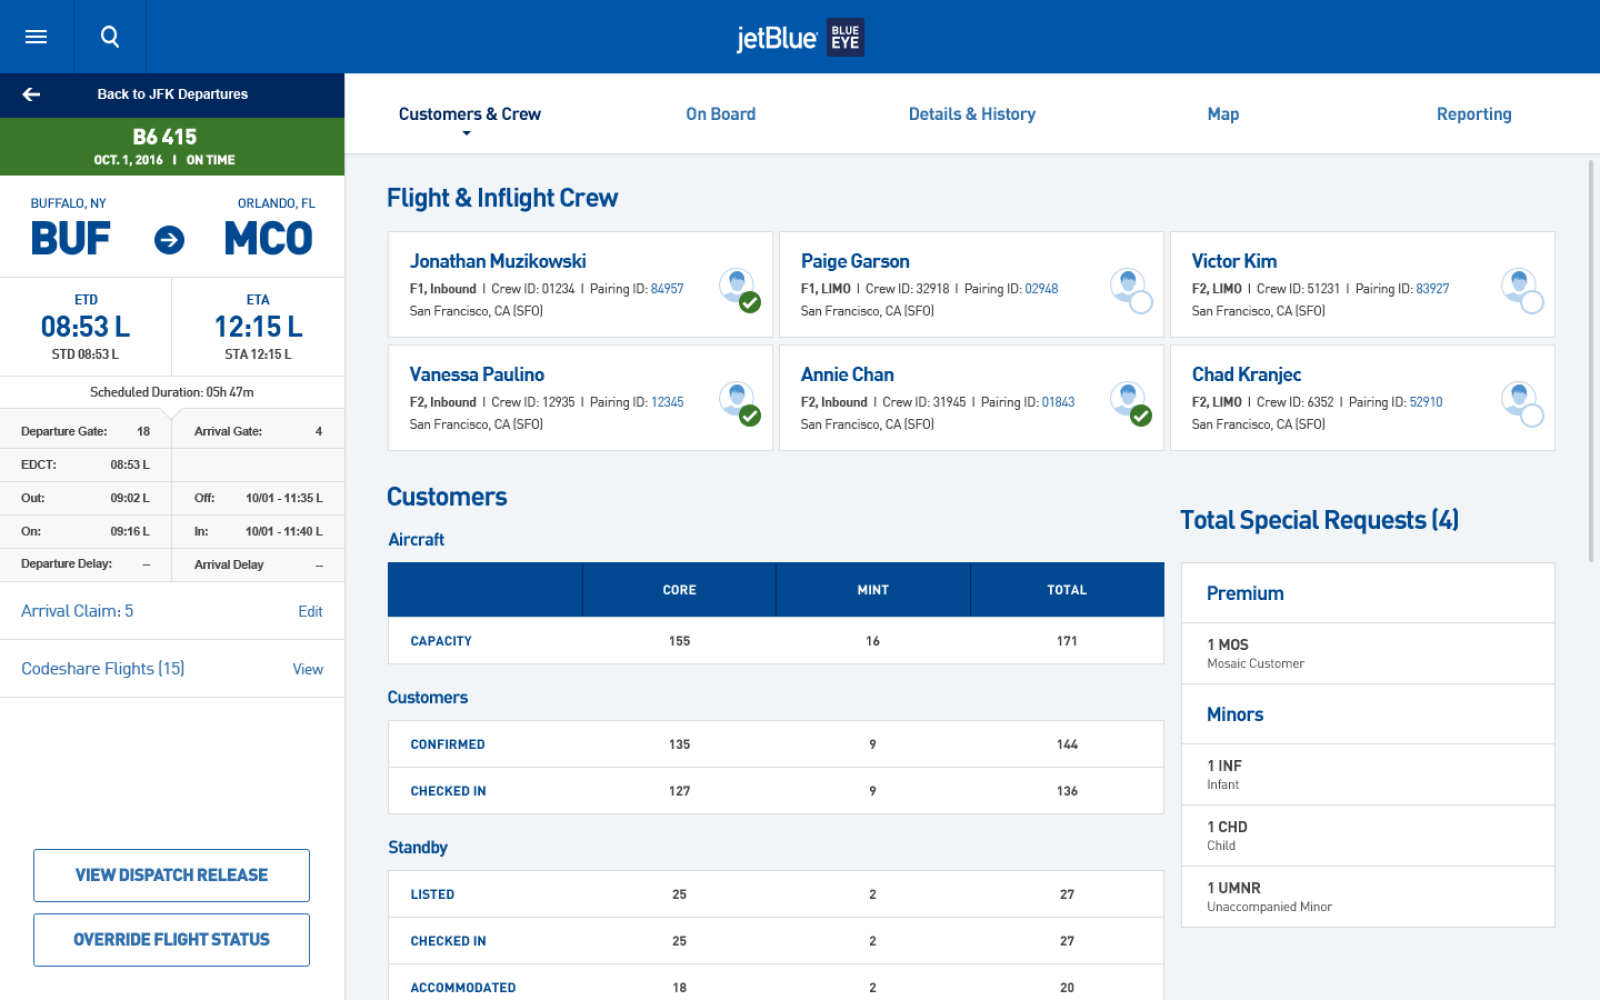
Task: Edit the Arrival Claim value
Action: tap(310, 611)
